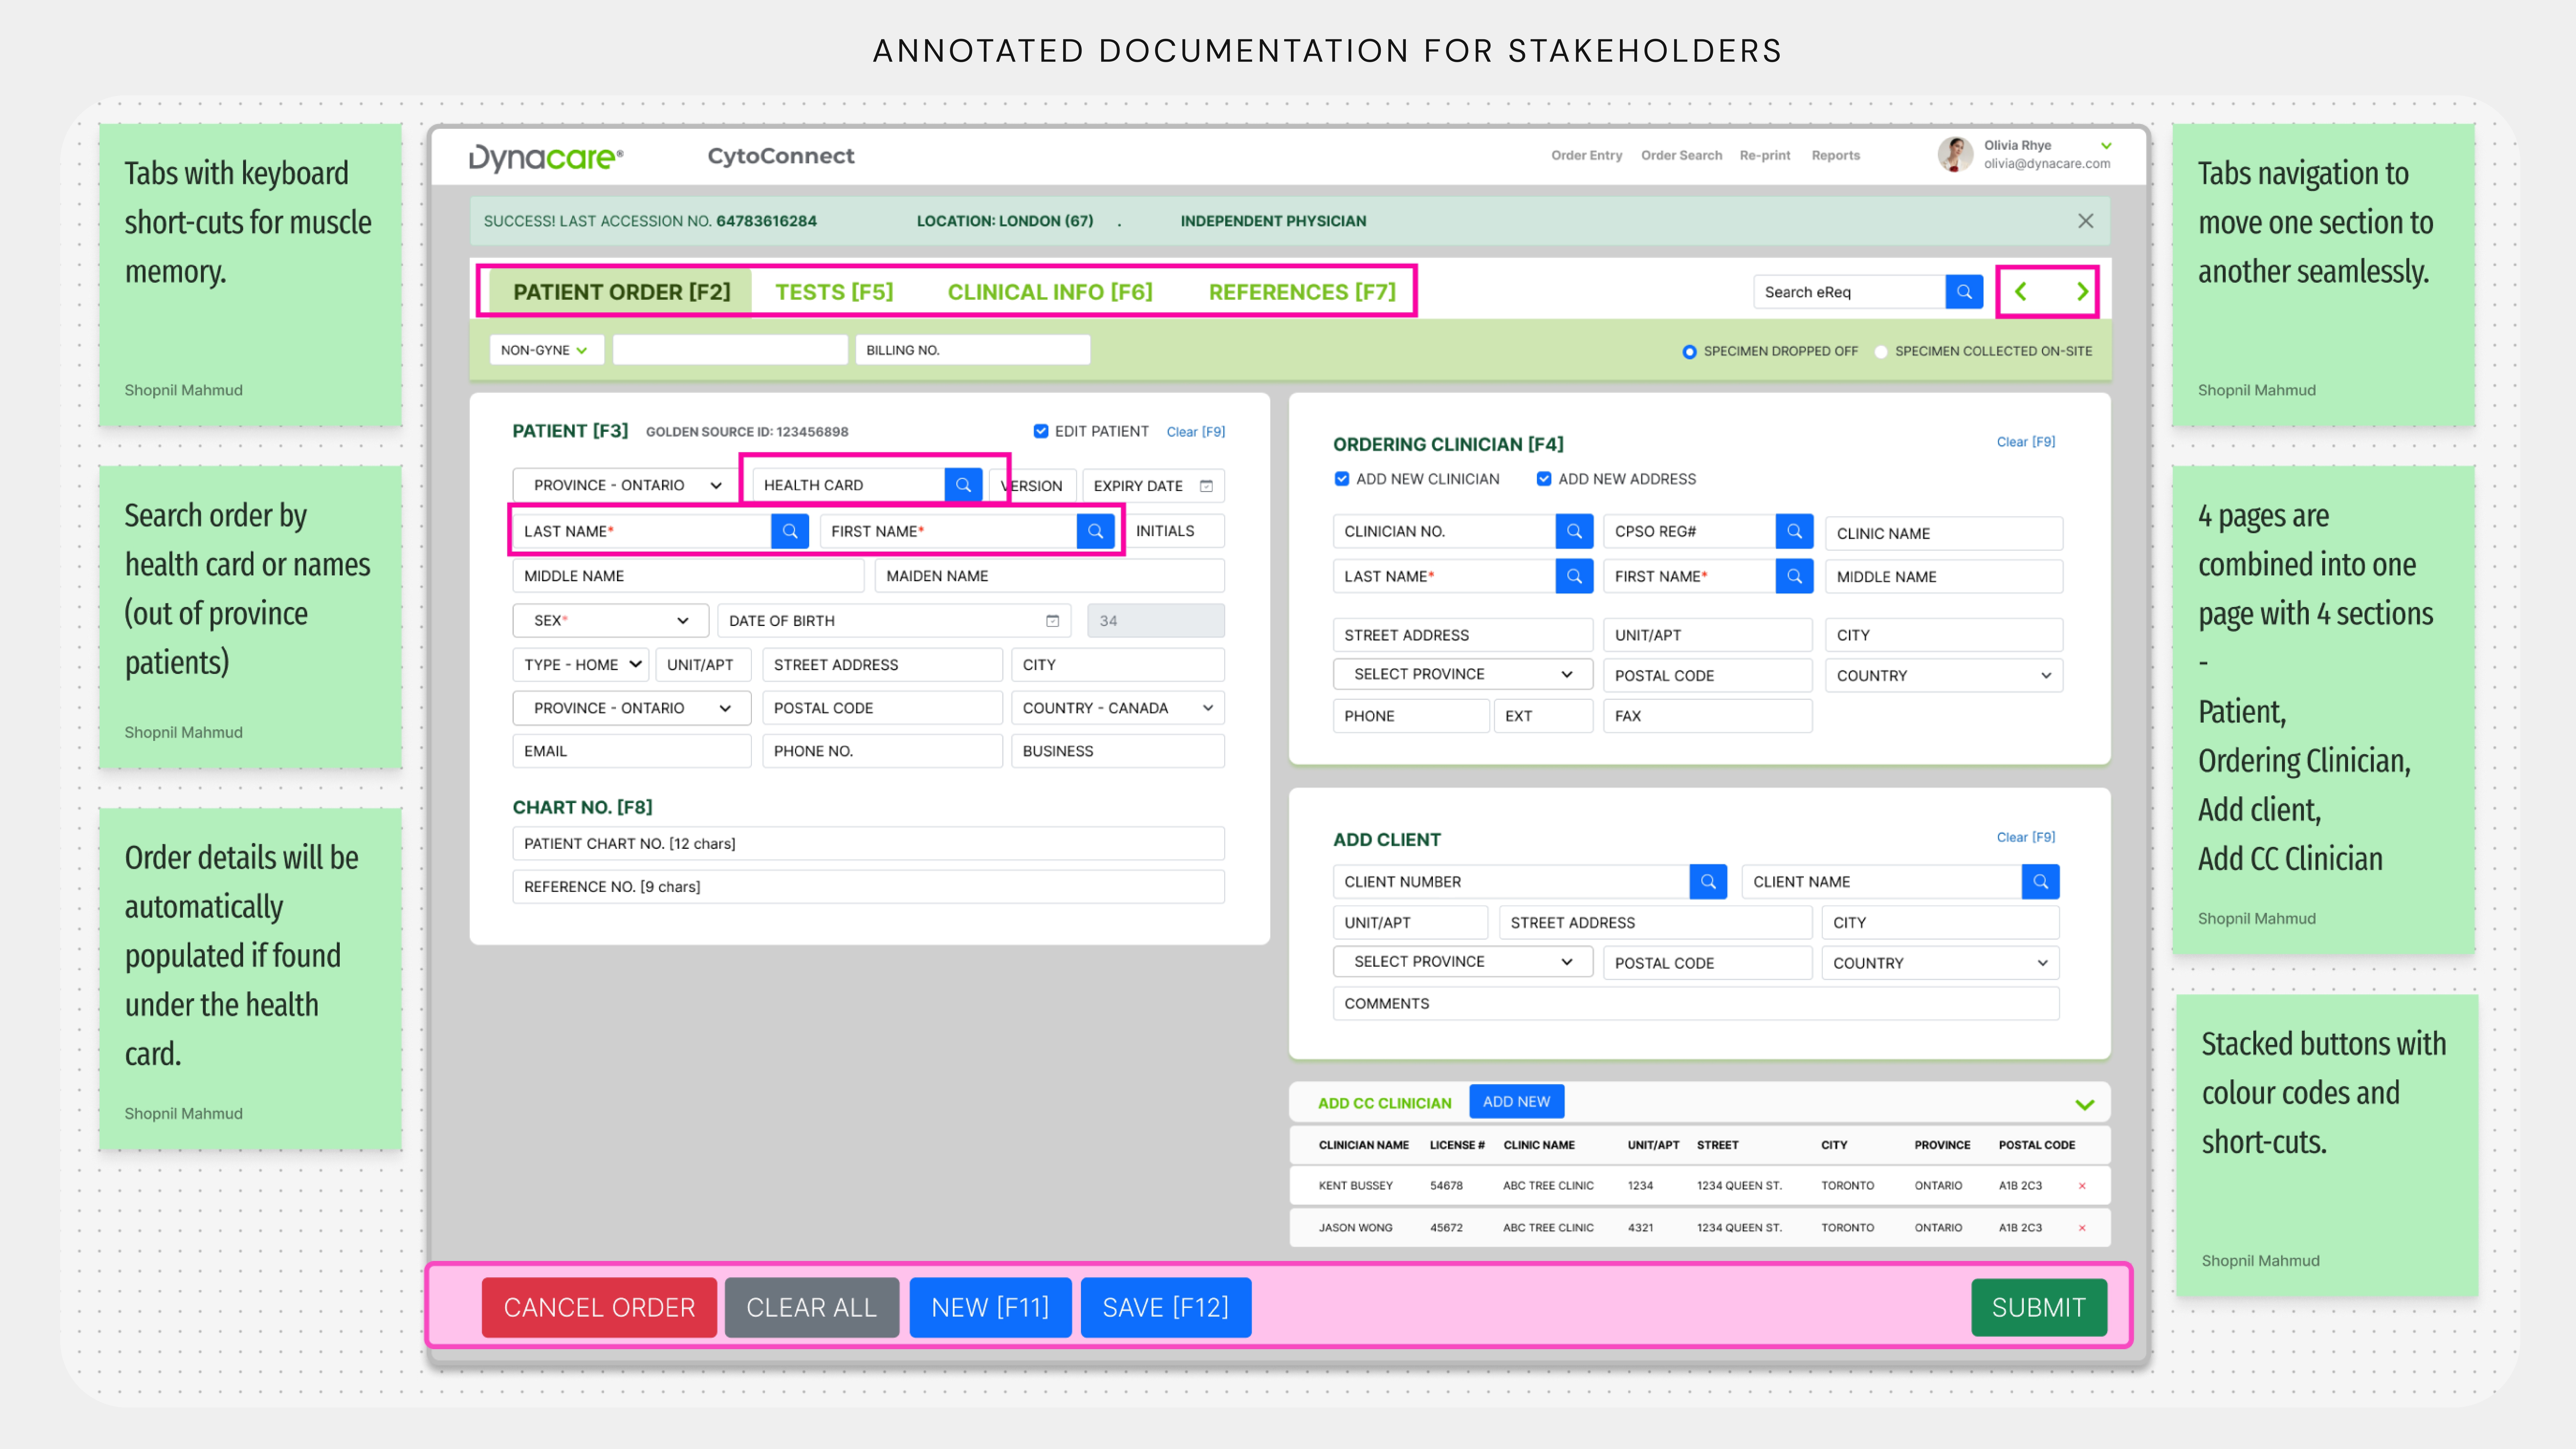This screenshot has width=2576, height=1449.
Task: Remove the Kent Bussey row with the red X
Action: (2082, 1186)
